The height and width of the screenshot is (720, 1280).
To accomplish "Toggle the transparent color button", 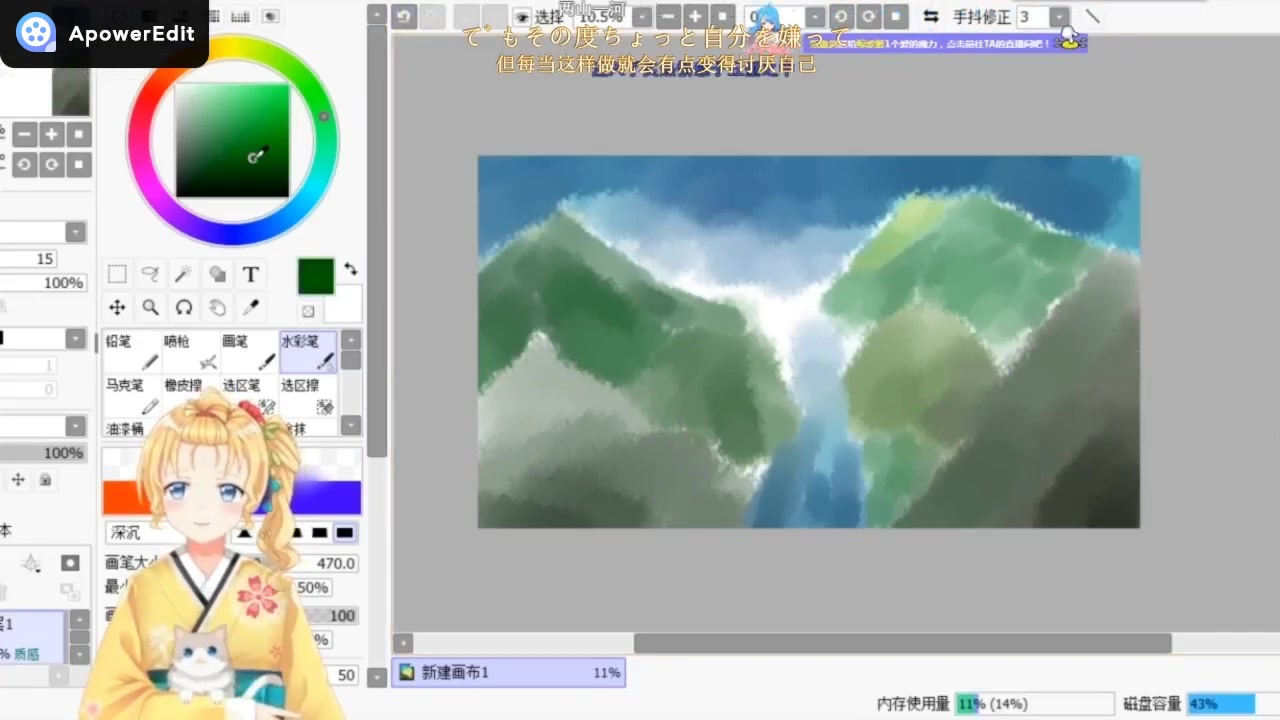I will click(x=308, y=312).
